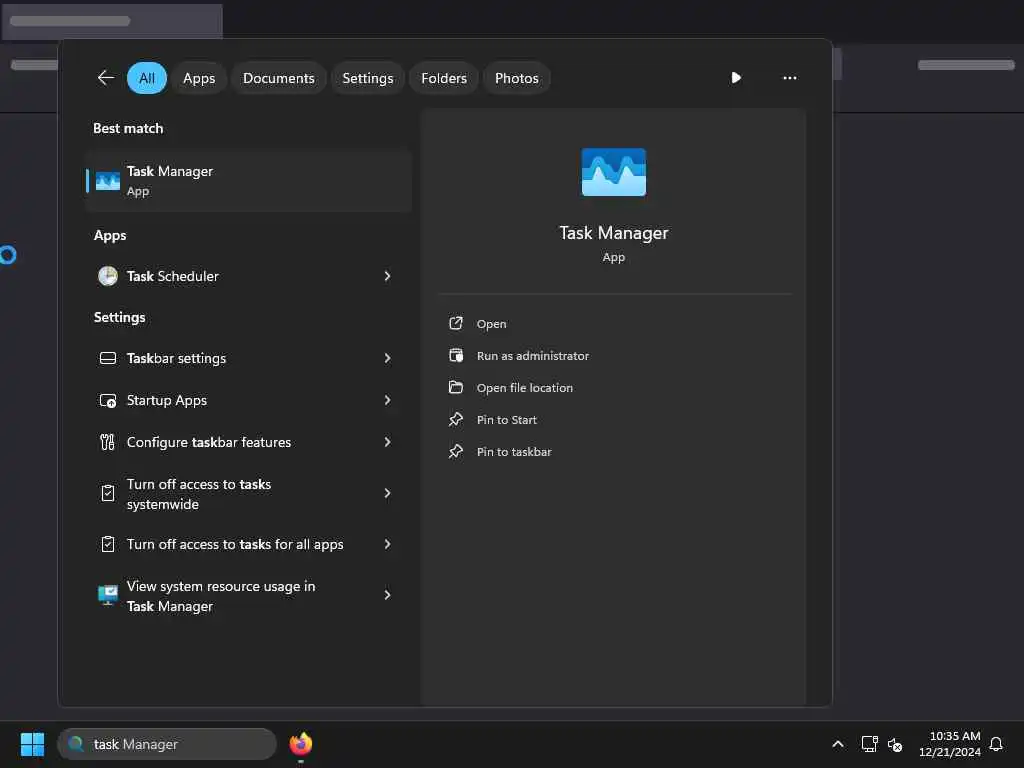This screenshot has height=768, width=1024.
Task: Click icon for tasks for all apps
Action: 108,544
